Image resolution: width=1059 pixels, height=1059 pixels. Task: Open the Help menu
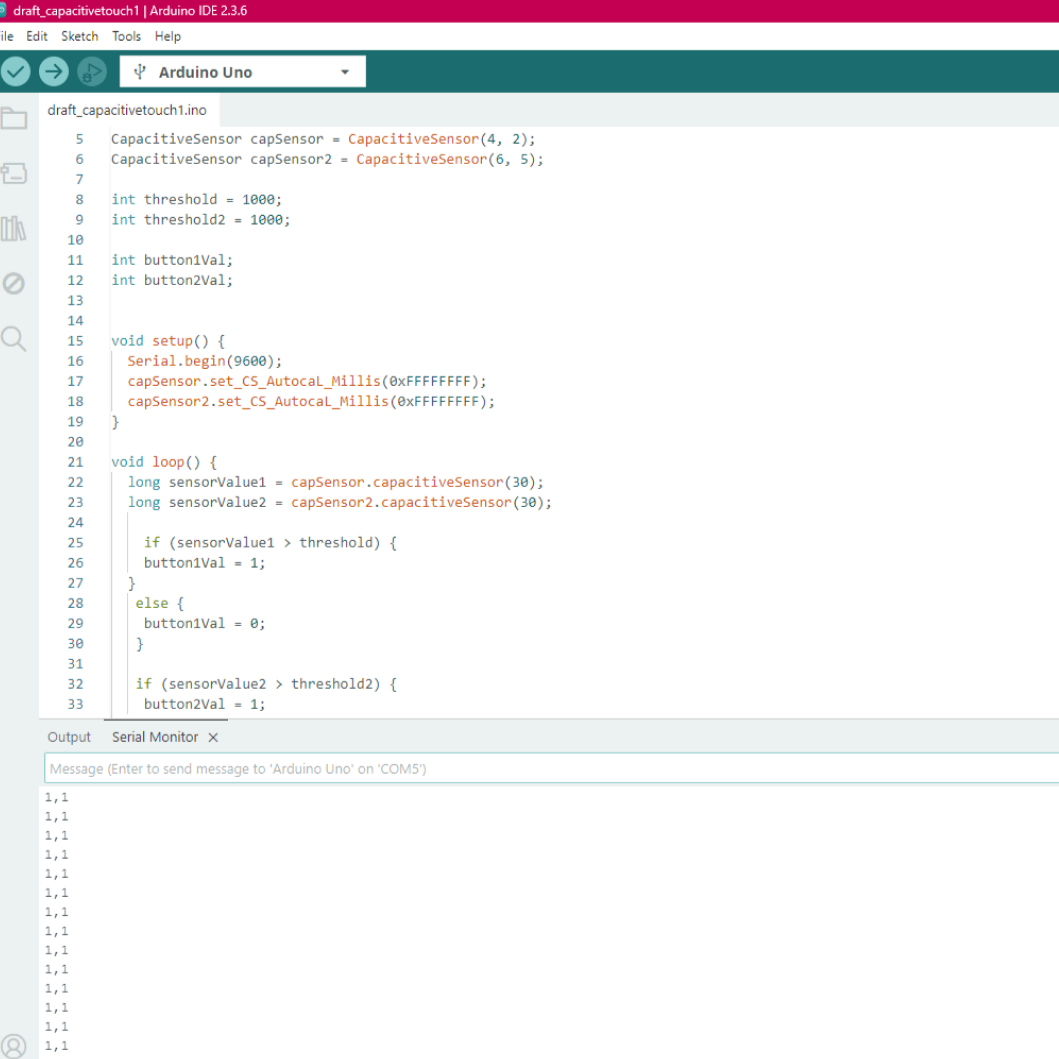click(167, 36)
